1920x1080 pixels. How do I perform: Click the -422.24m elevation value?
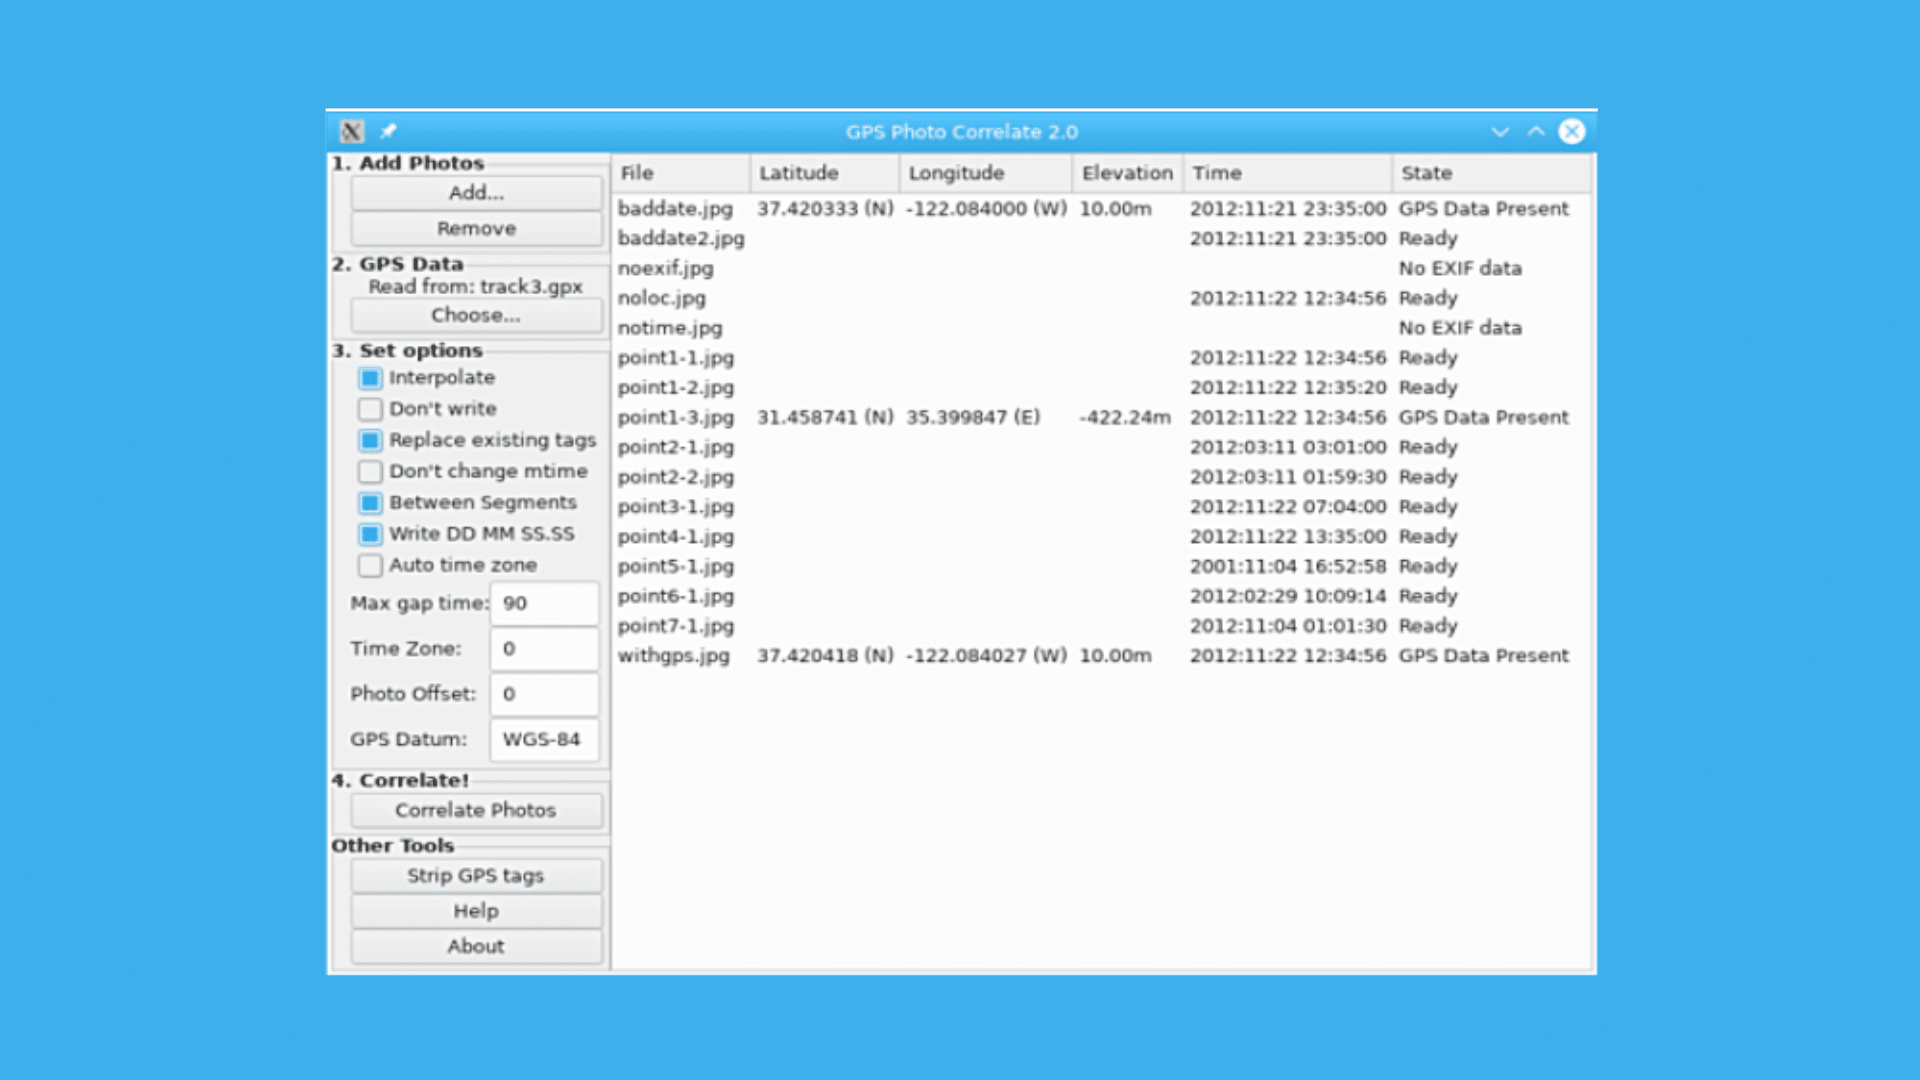coord(1125,417)
